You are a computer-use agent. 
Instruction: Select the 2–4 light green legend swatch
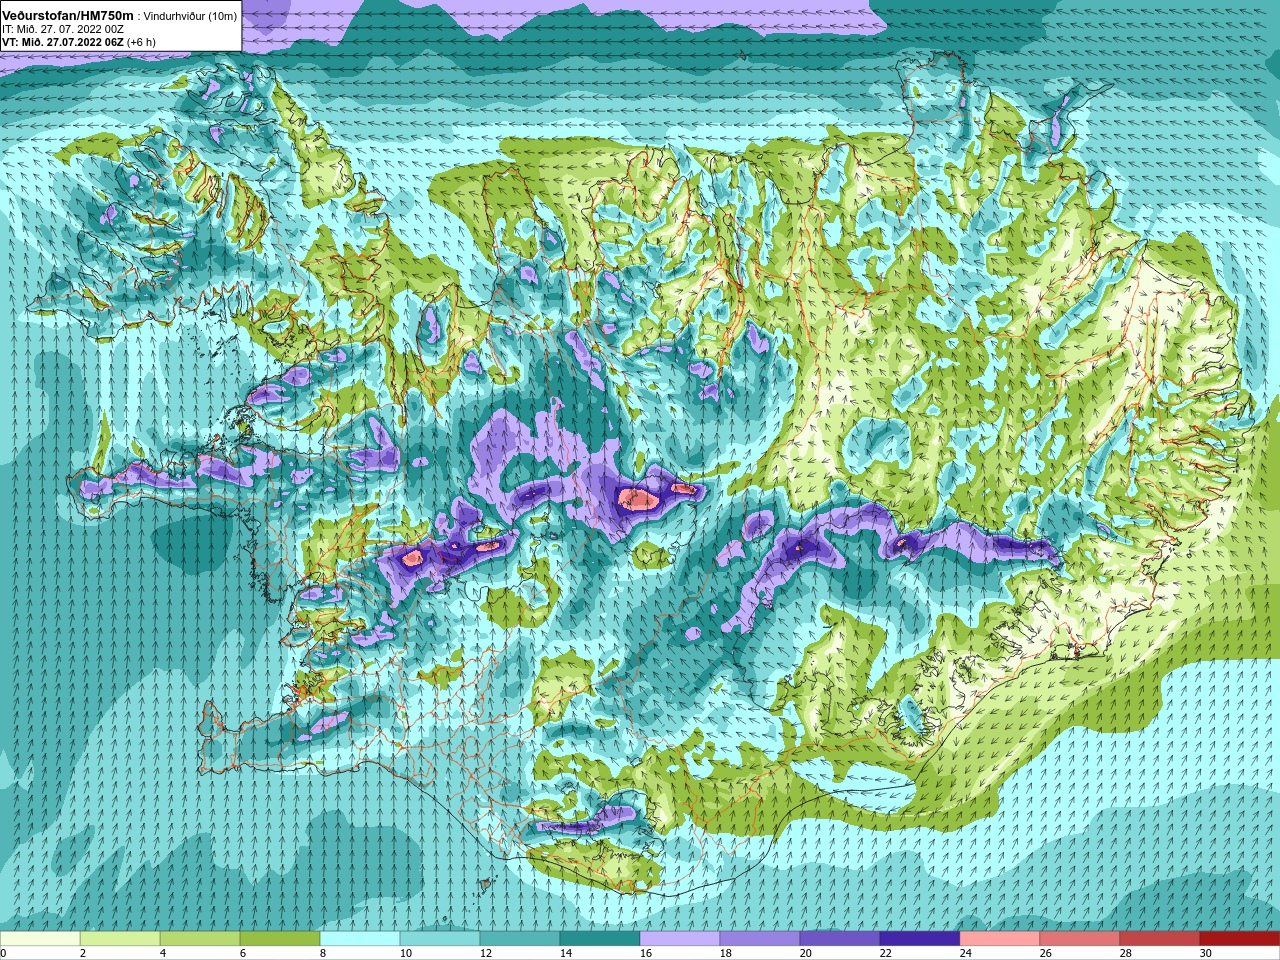coord(120,939)
